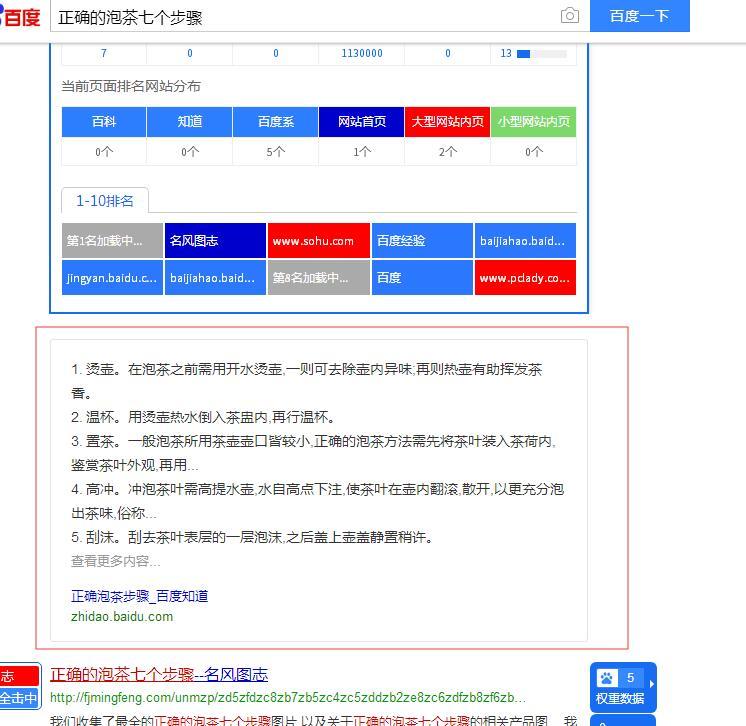
Task: Click the step 2. 温杯 text line
Action: coord(204,417)
